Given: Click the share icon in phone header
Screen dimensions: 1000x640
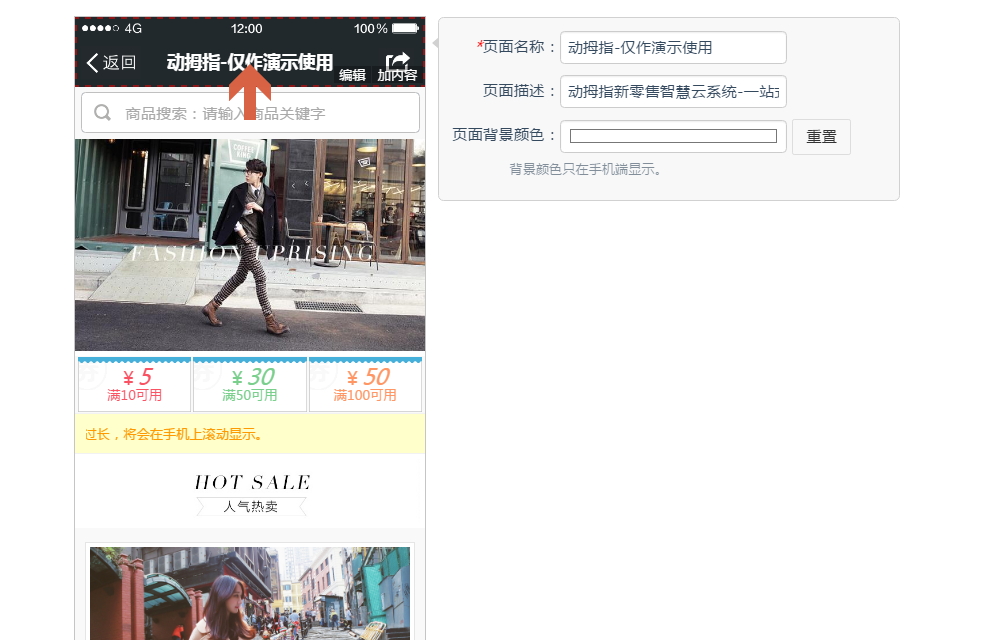Looking at the screenshot, I should point(398,60).
